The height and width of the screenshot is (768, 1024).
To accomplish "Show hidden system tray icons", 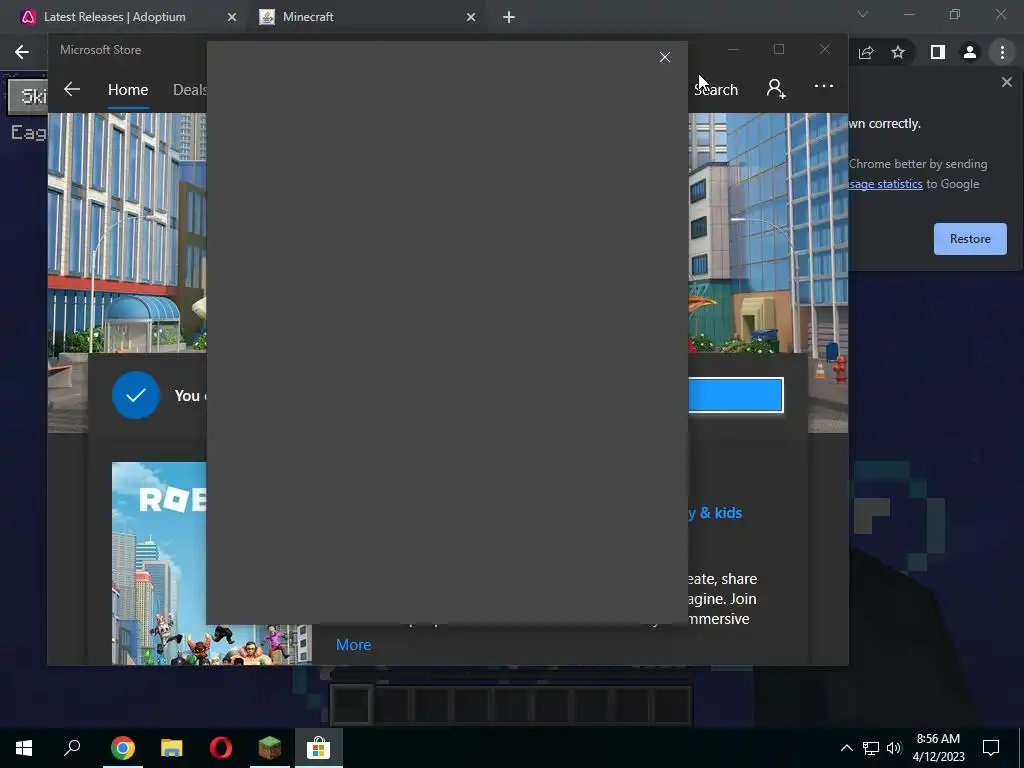I will 846,748.
